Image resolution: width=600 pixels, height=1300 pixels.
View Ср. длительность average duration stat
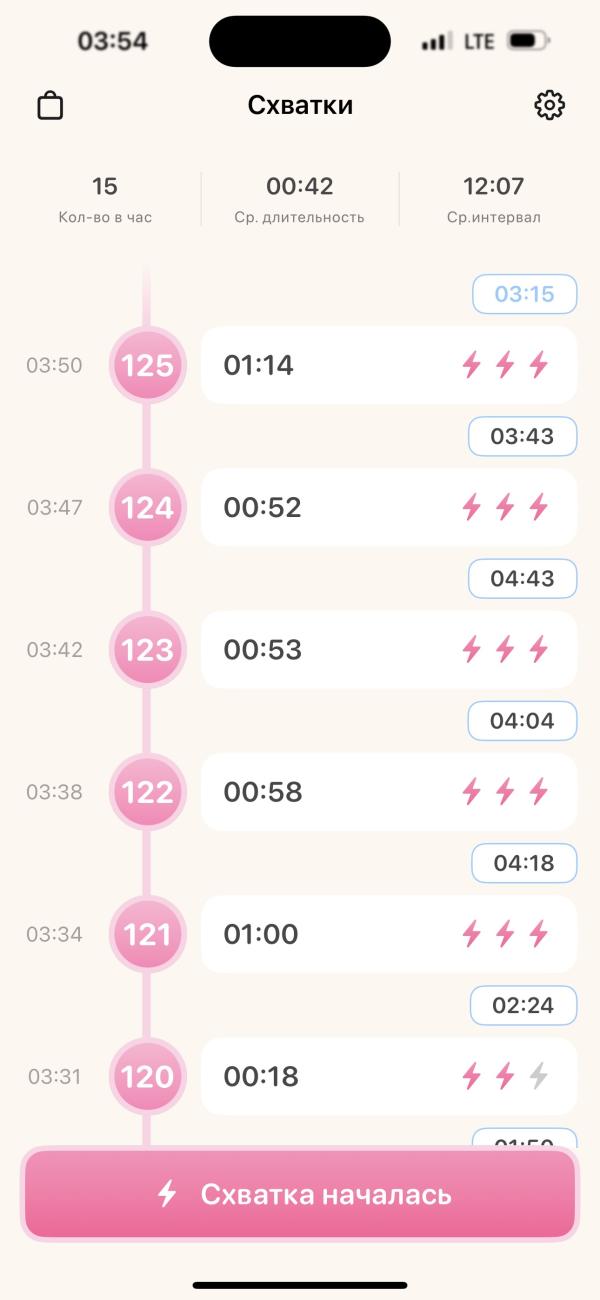300,199
